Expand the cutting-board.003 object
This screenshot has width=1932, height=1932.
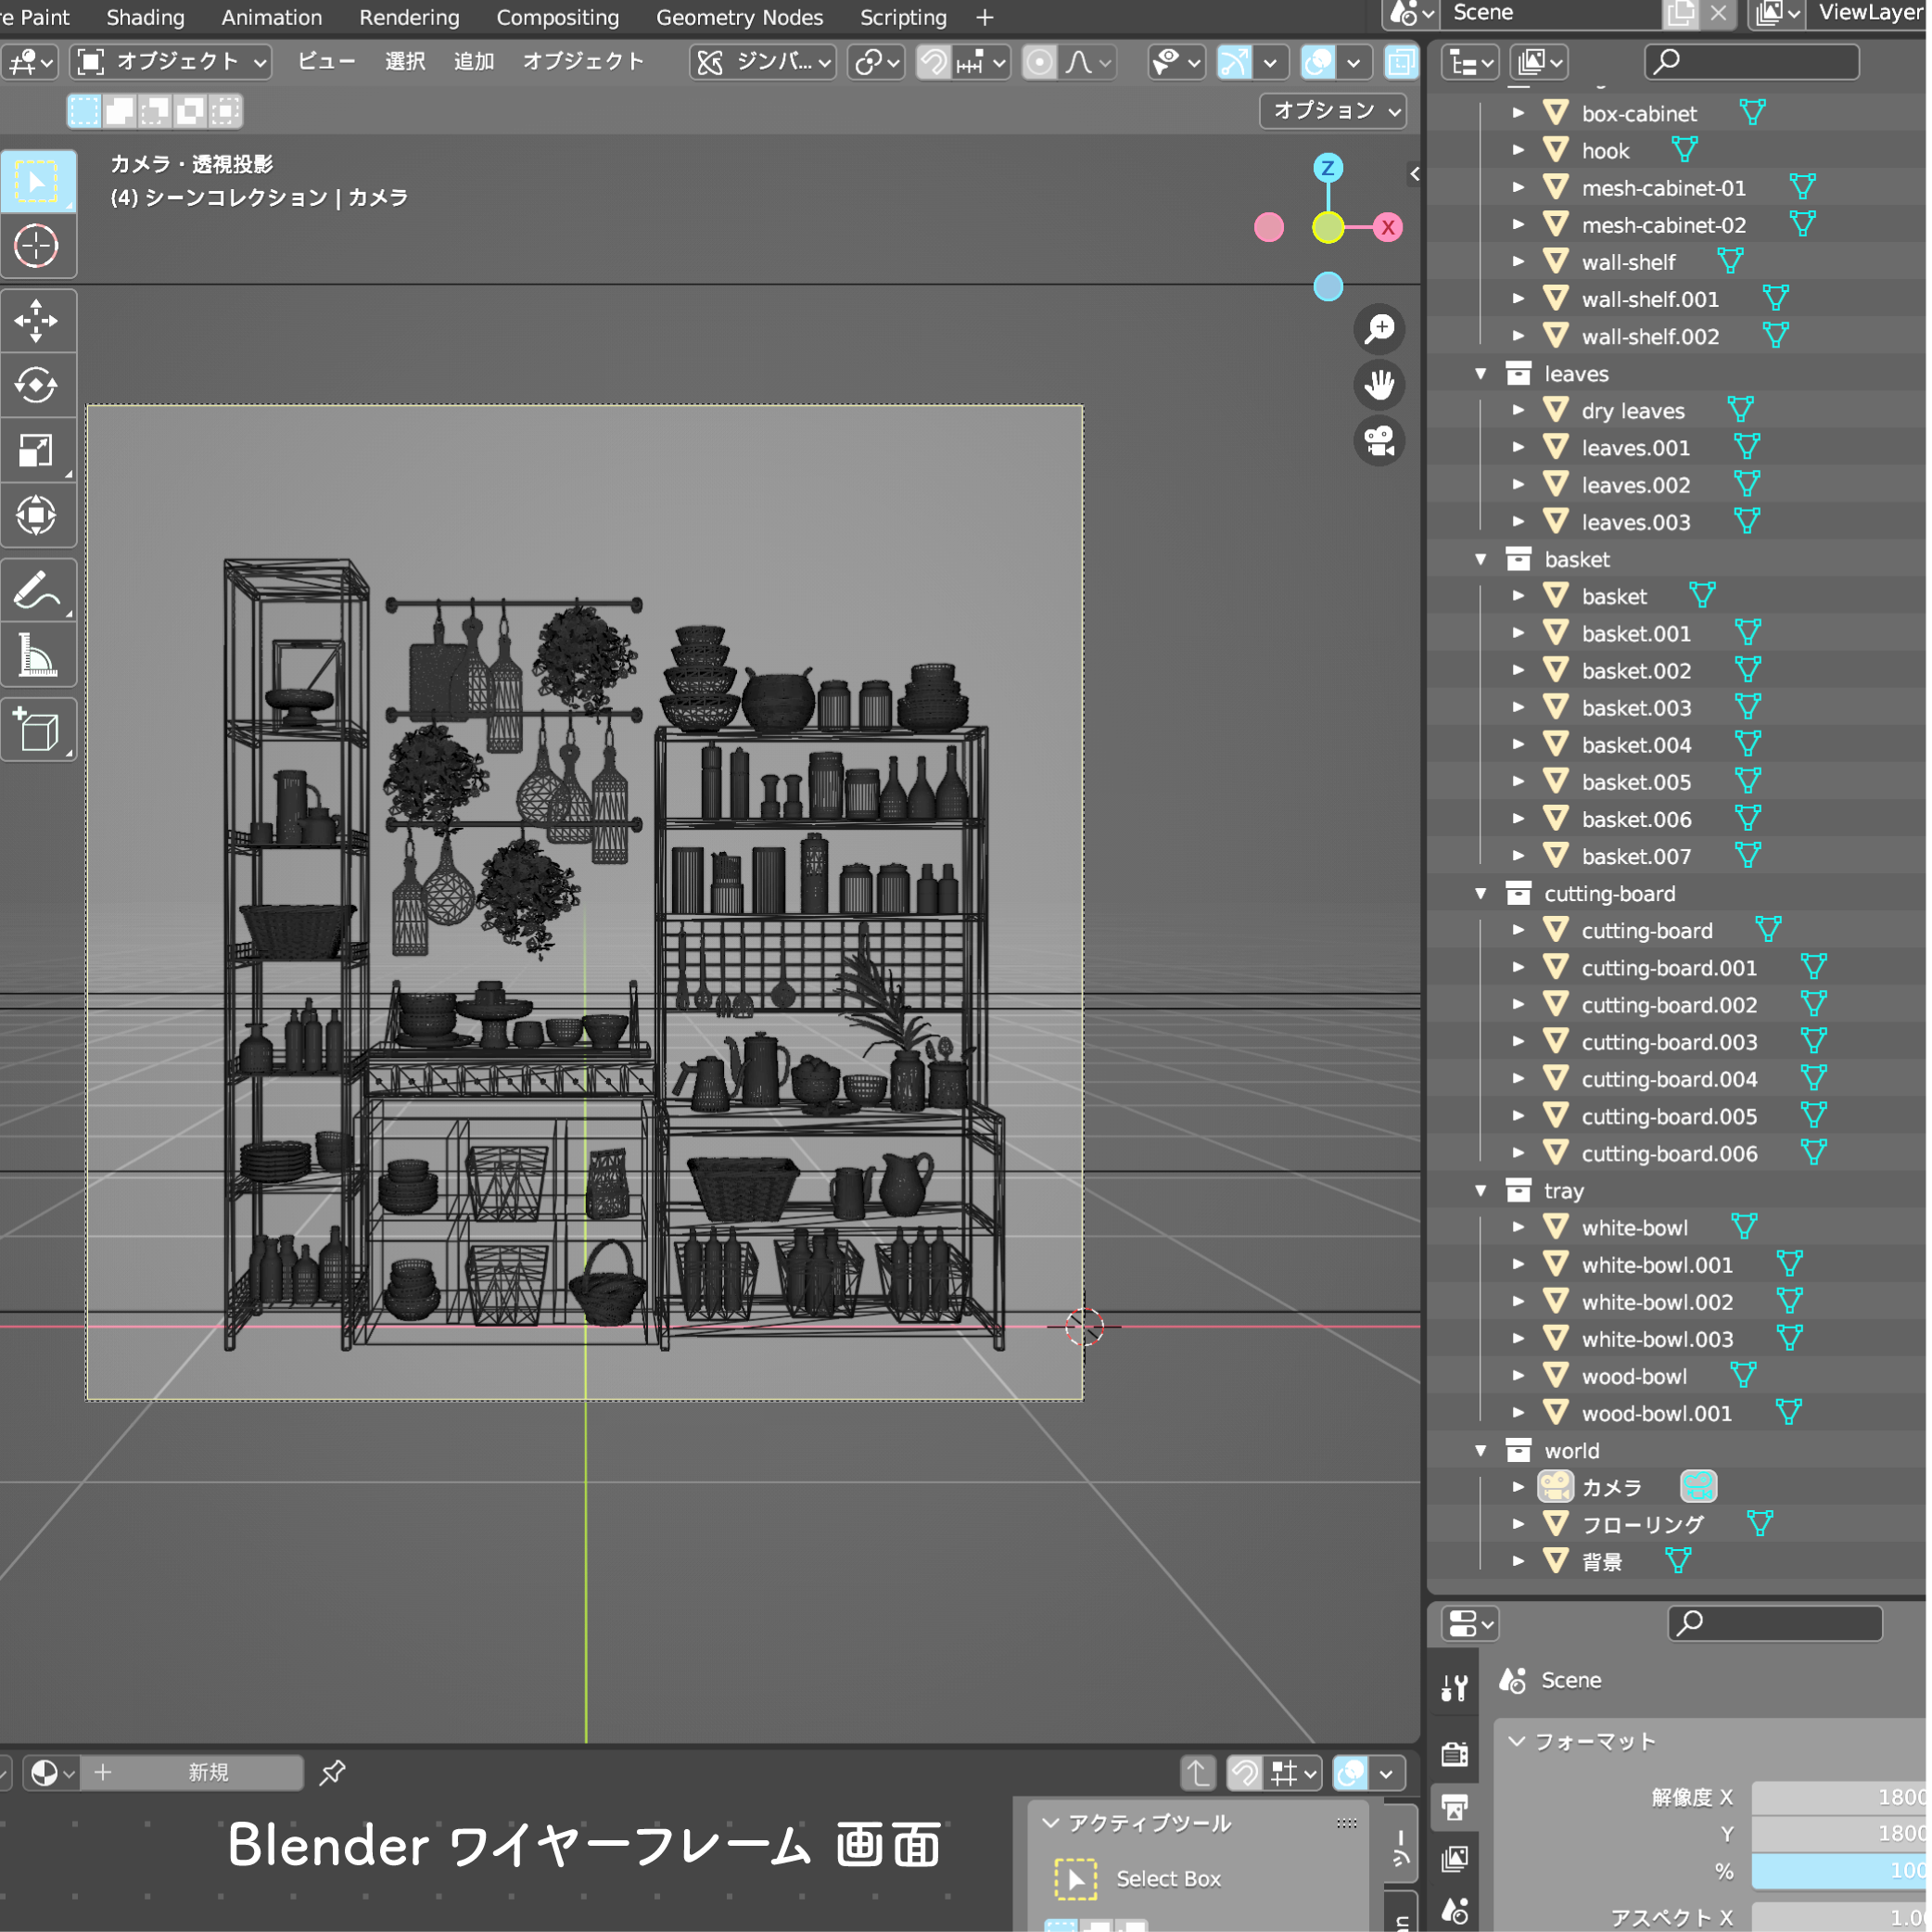click(1519, 1041)
